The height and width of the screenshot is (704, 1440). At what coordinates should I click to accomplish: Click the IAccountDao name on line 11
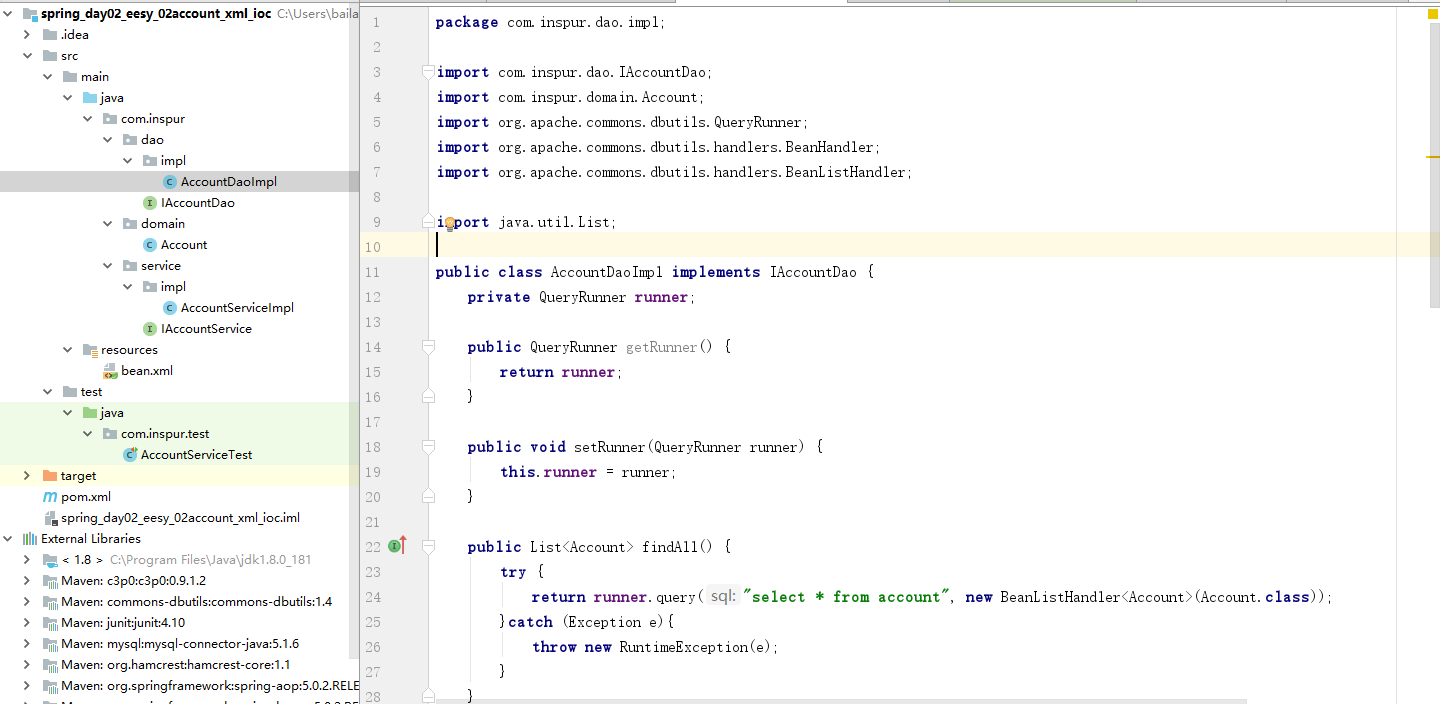coord(813,272)
